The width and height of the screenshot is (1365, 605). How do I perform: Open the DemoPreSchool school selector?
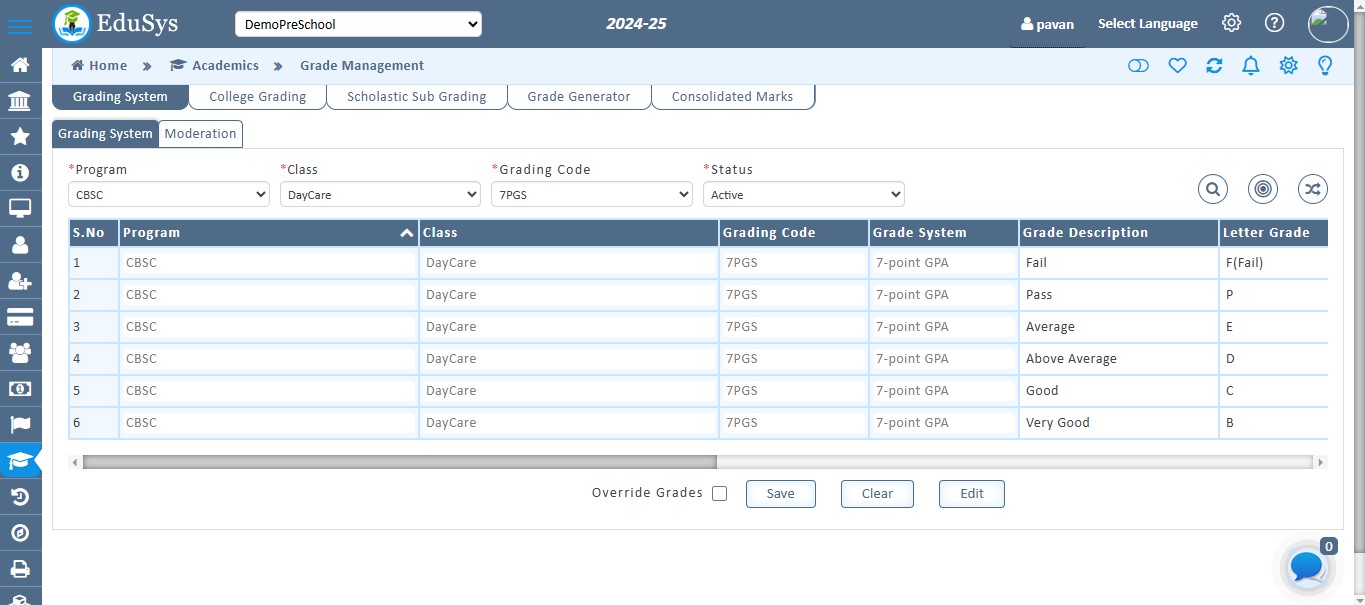click(358, 24)
